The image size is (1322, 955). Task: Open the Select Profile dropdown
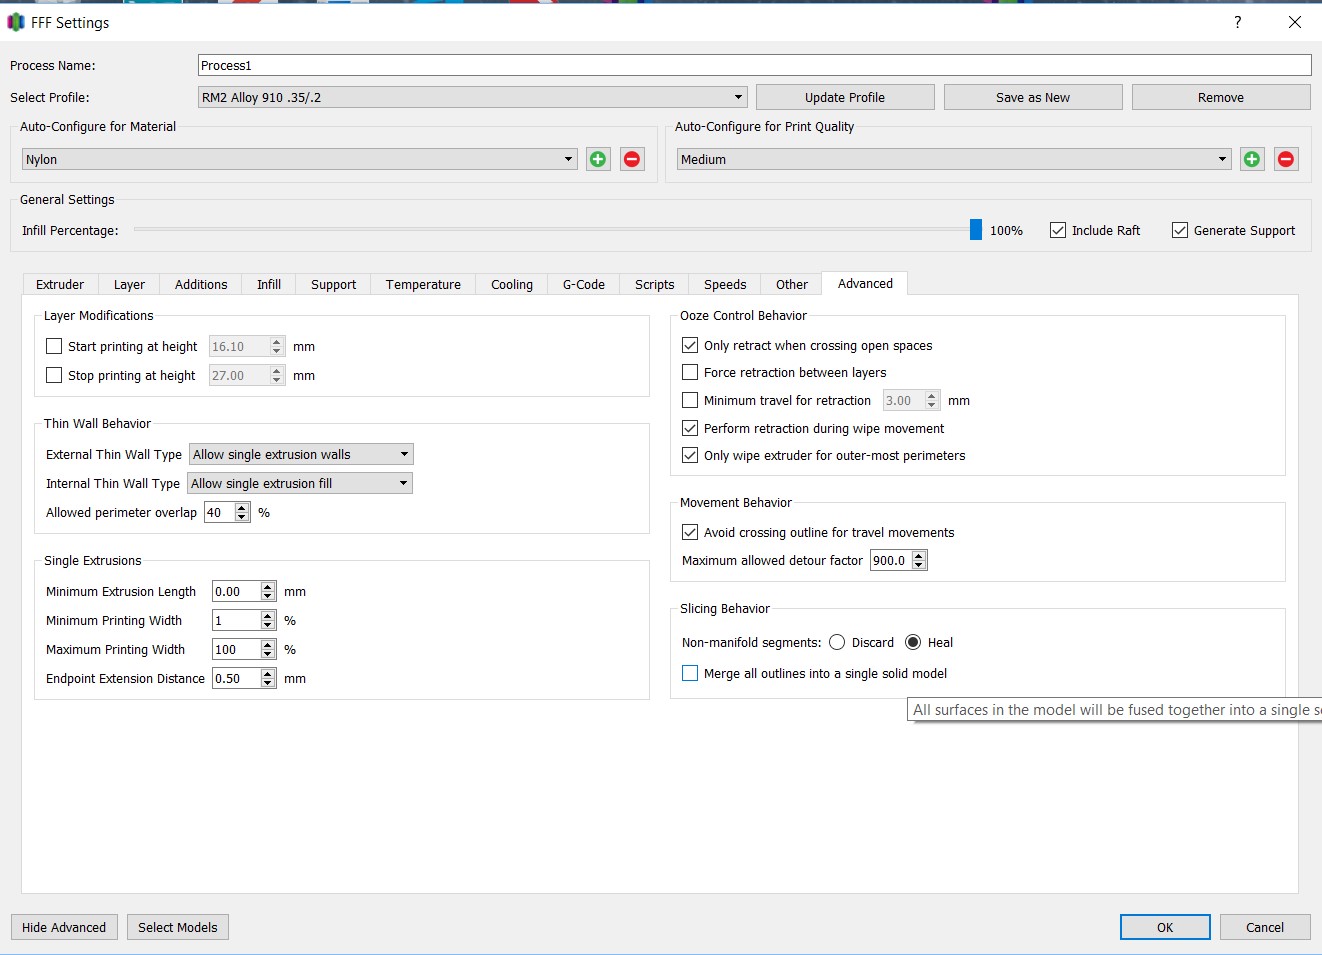(473, 97)
